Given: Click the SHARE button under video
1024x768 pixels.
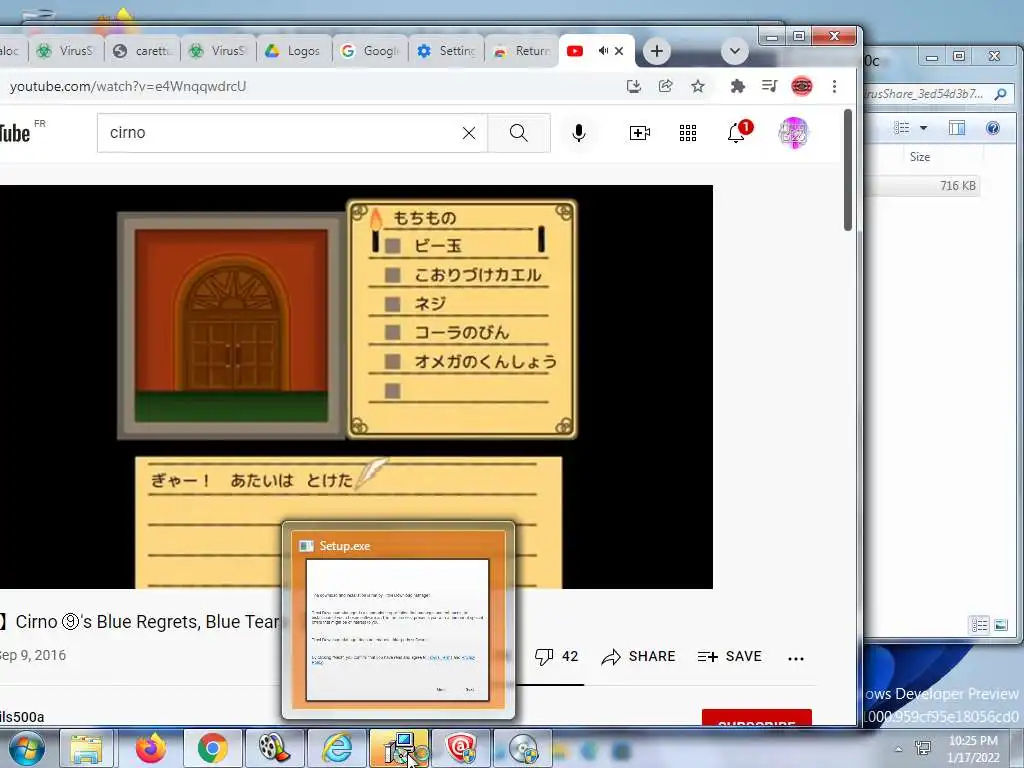Looking at the screenshot, I should [638, 656].
